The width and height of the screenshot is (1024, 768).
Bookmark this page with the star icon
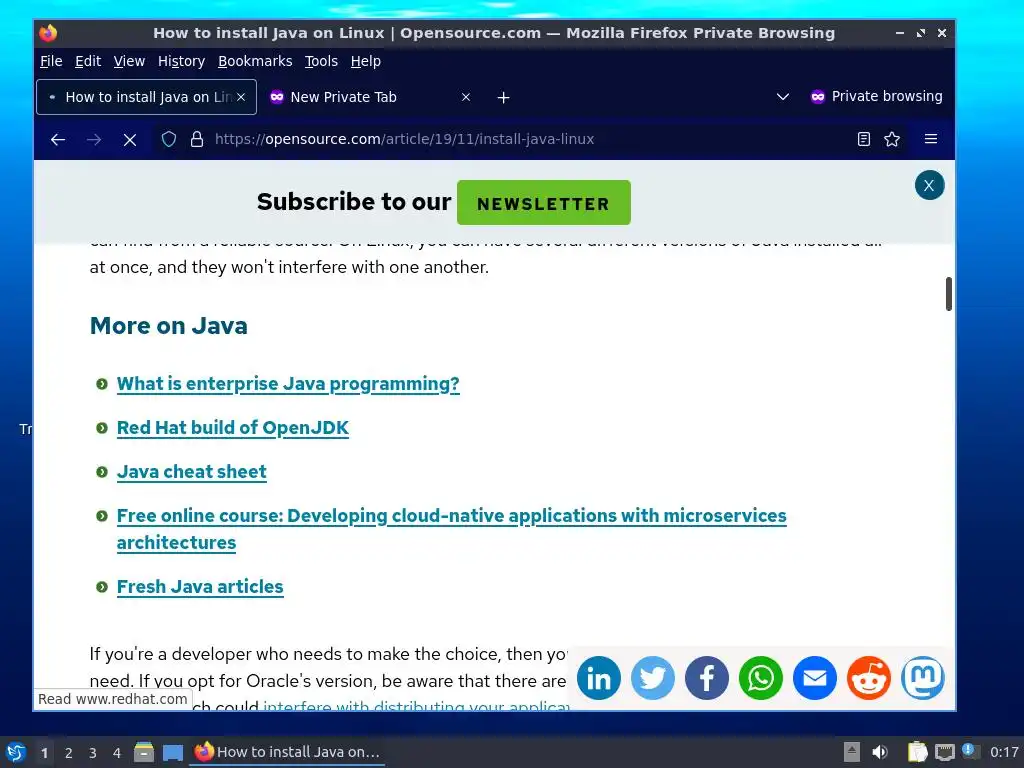pyautogui.click(x=892, y=139)
